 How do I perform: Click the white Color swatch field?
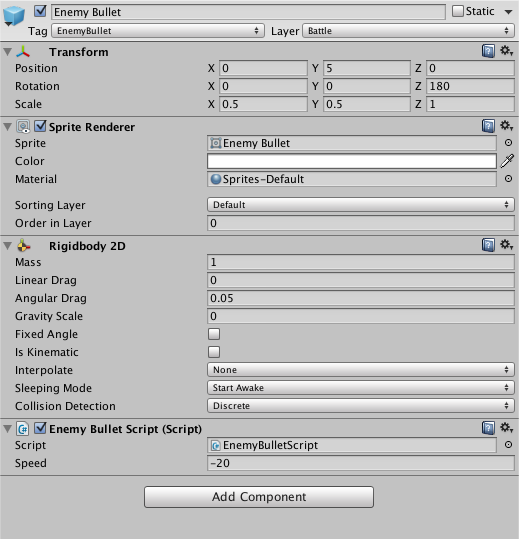(x=352, y=161)
